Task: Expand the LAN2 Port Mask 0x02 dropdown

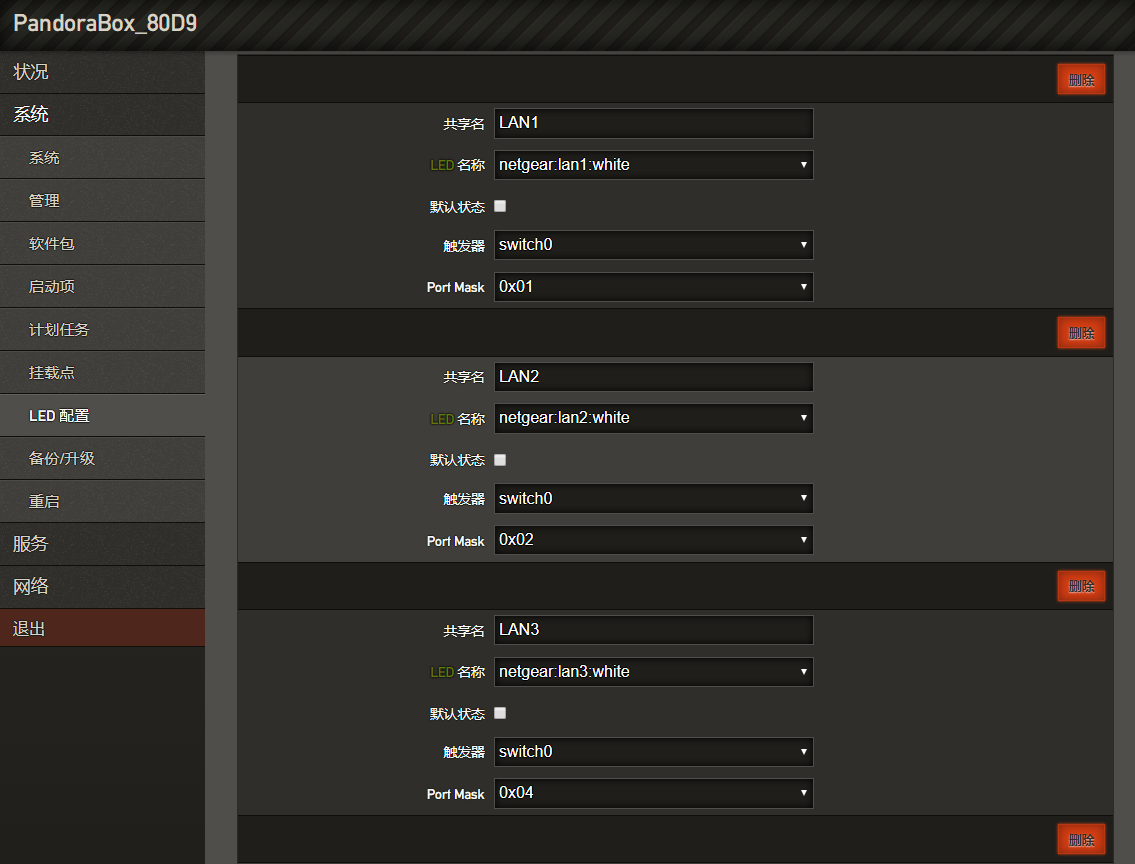Action: [x=654, y=540]
